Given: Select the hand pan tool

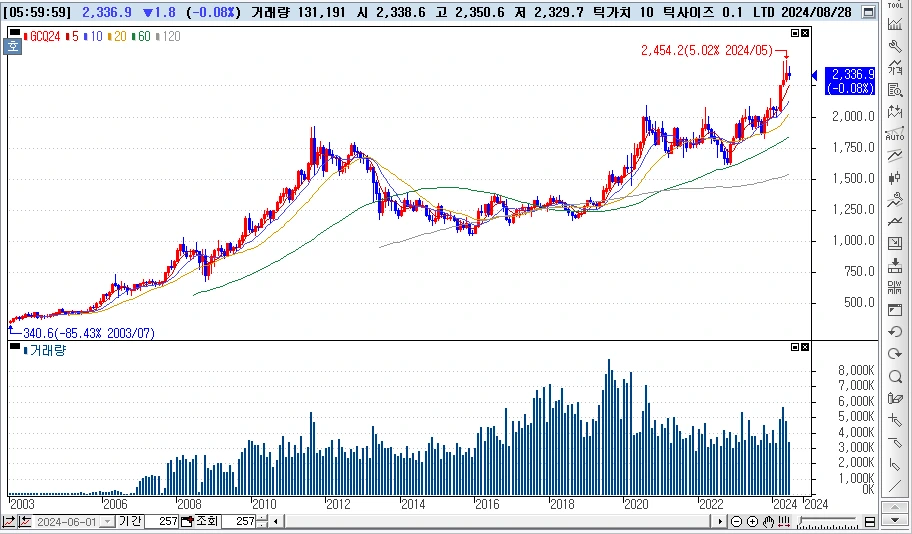Looking at the screenshot, I should (x=769, y=521).
